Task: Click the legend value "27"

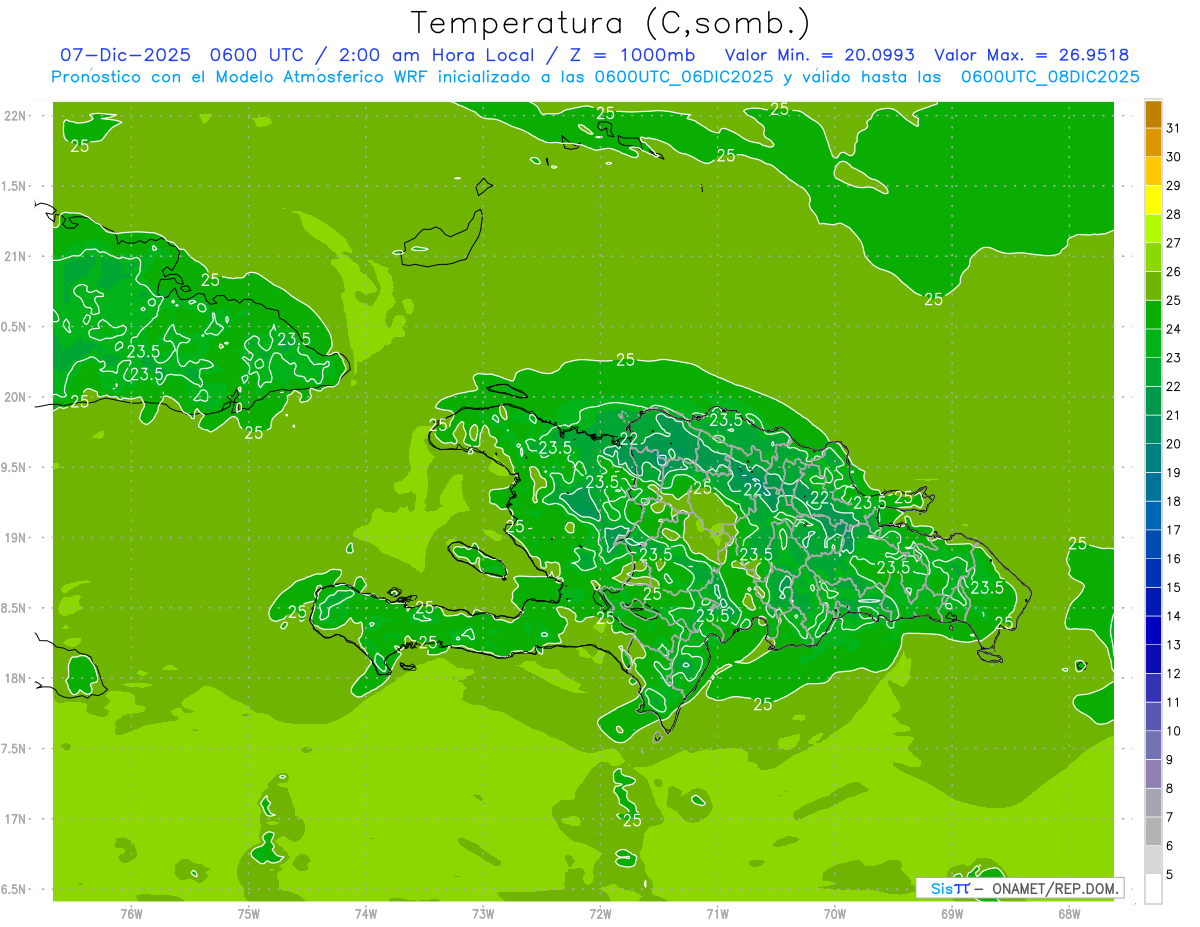Action: pos(1174,243)
